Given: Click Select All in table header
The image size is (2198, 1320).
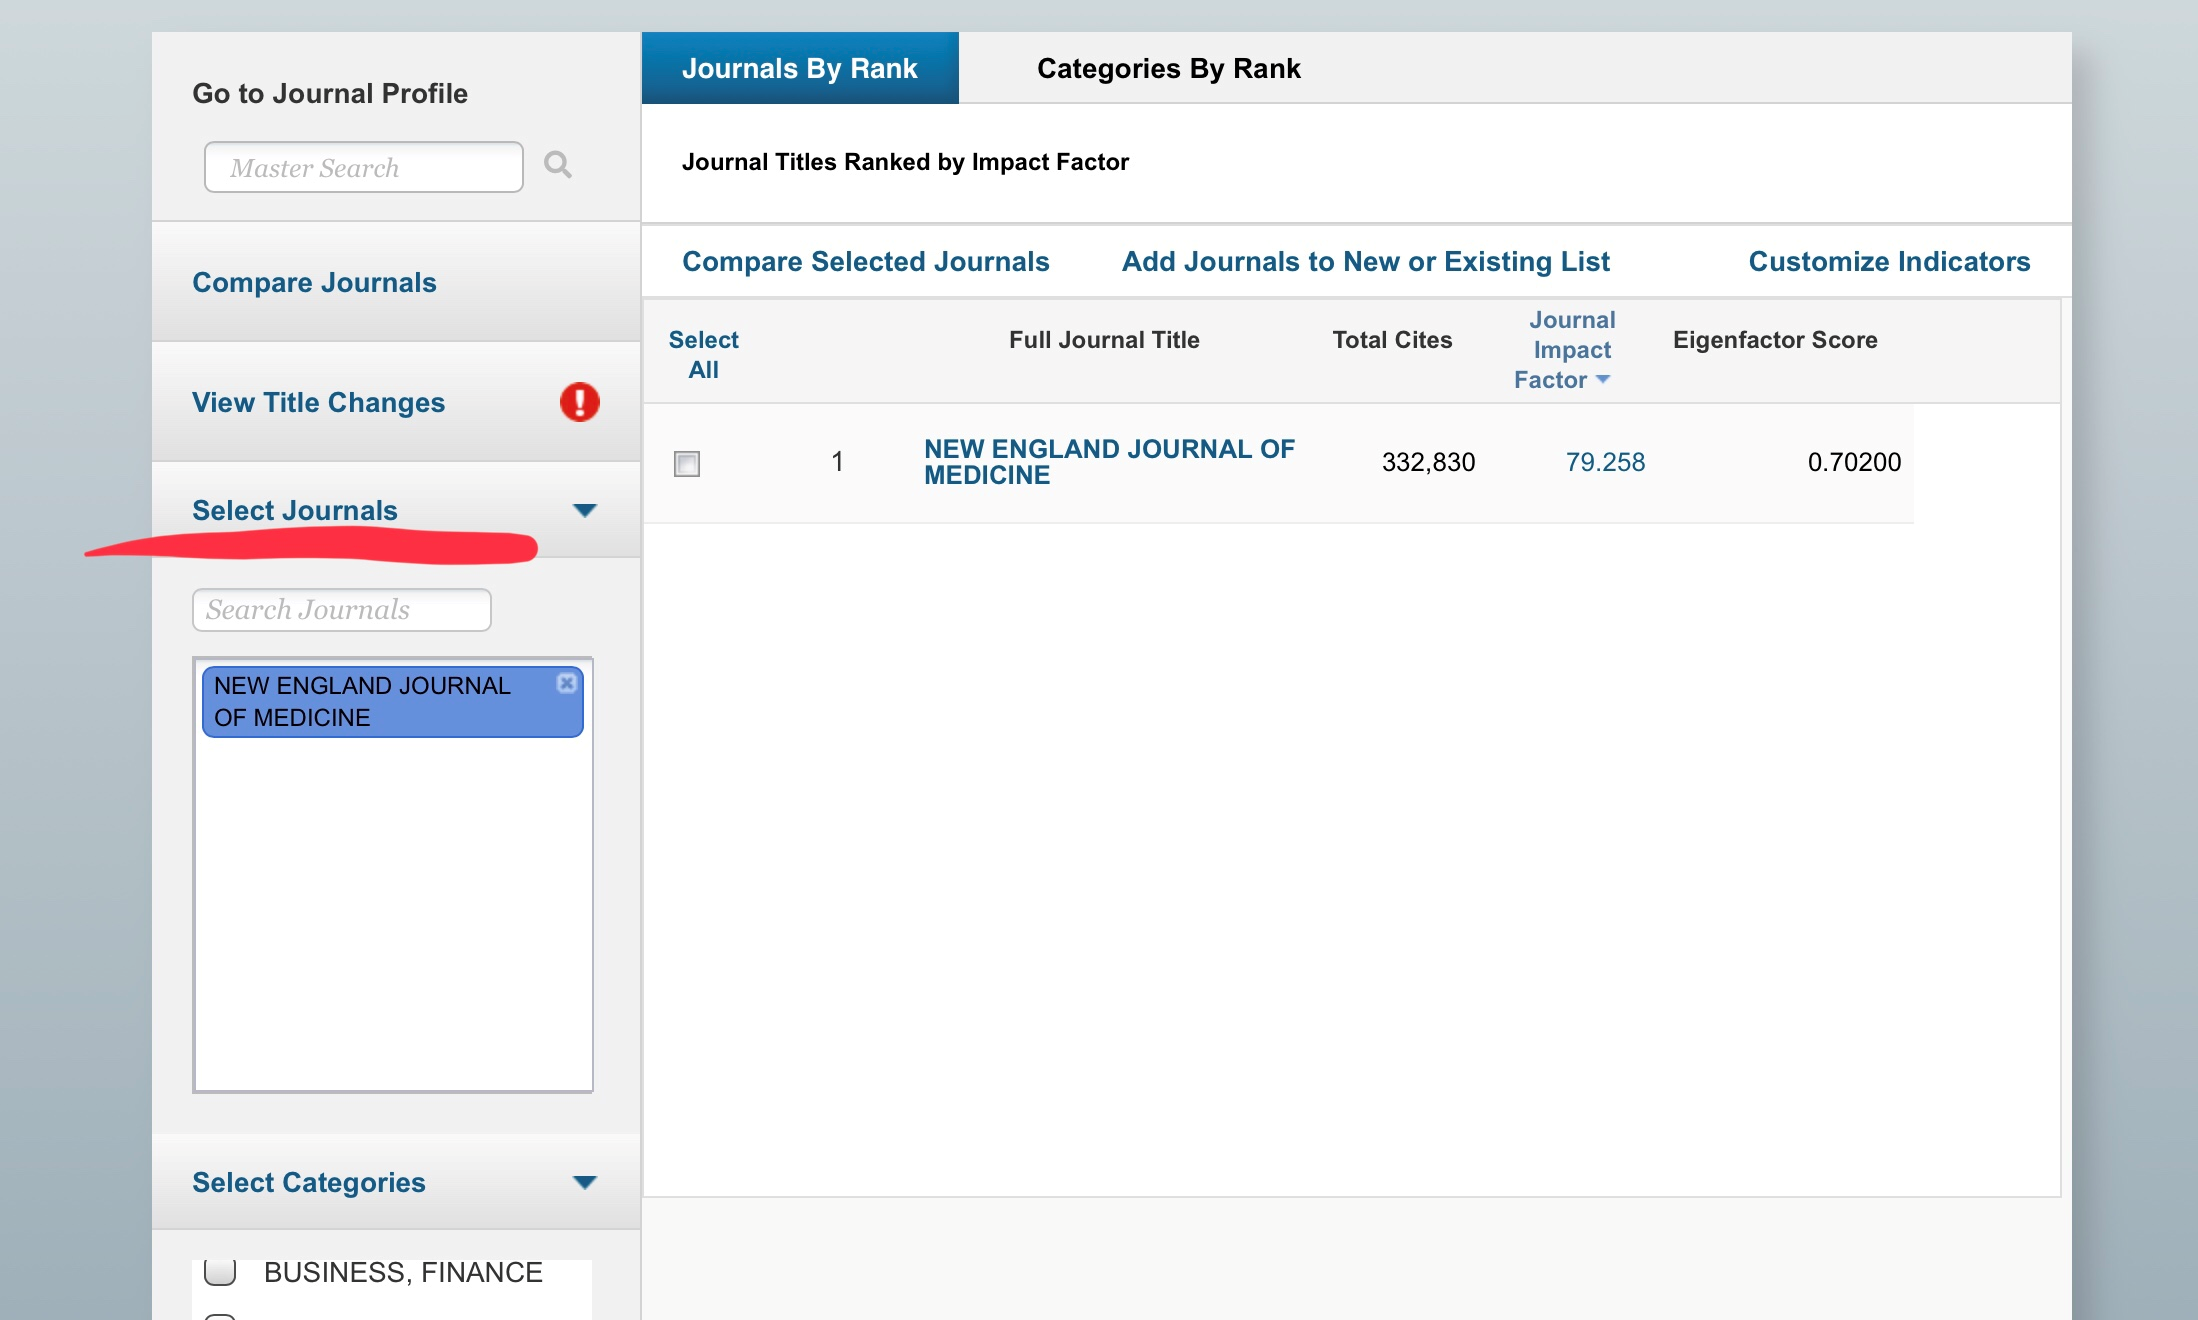Looking at the screenshot, I should [x=703, y=354].
